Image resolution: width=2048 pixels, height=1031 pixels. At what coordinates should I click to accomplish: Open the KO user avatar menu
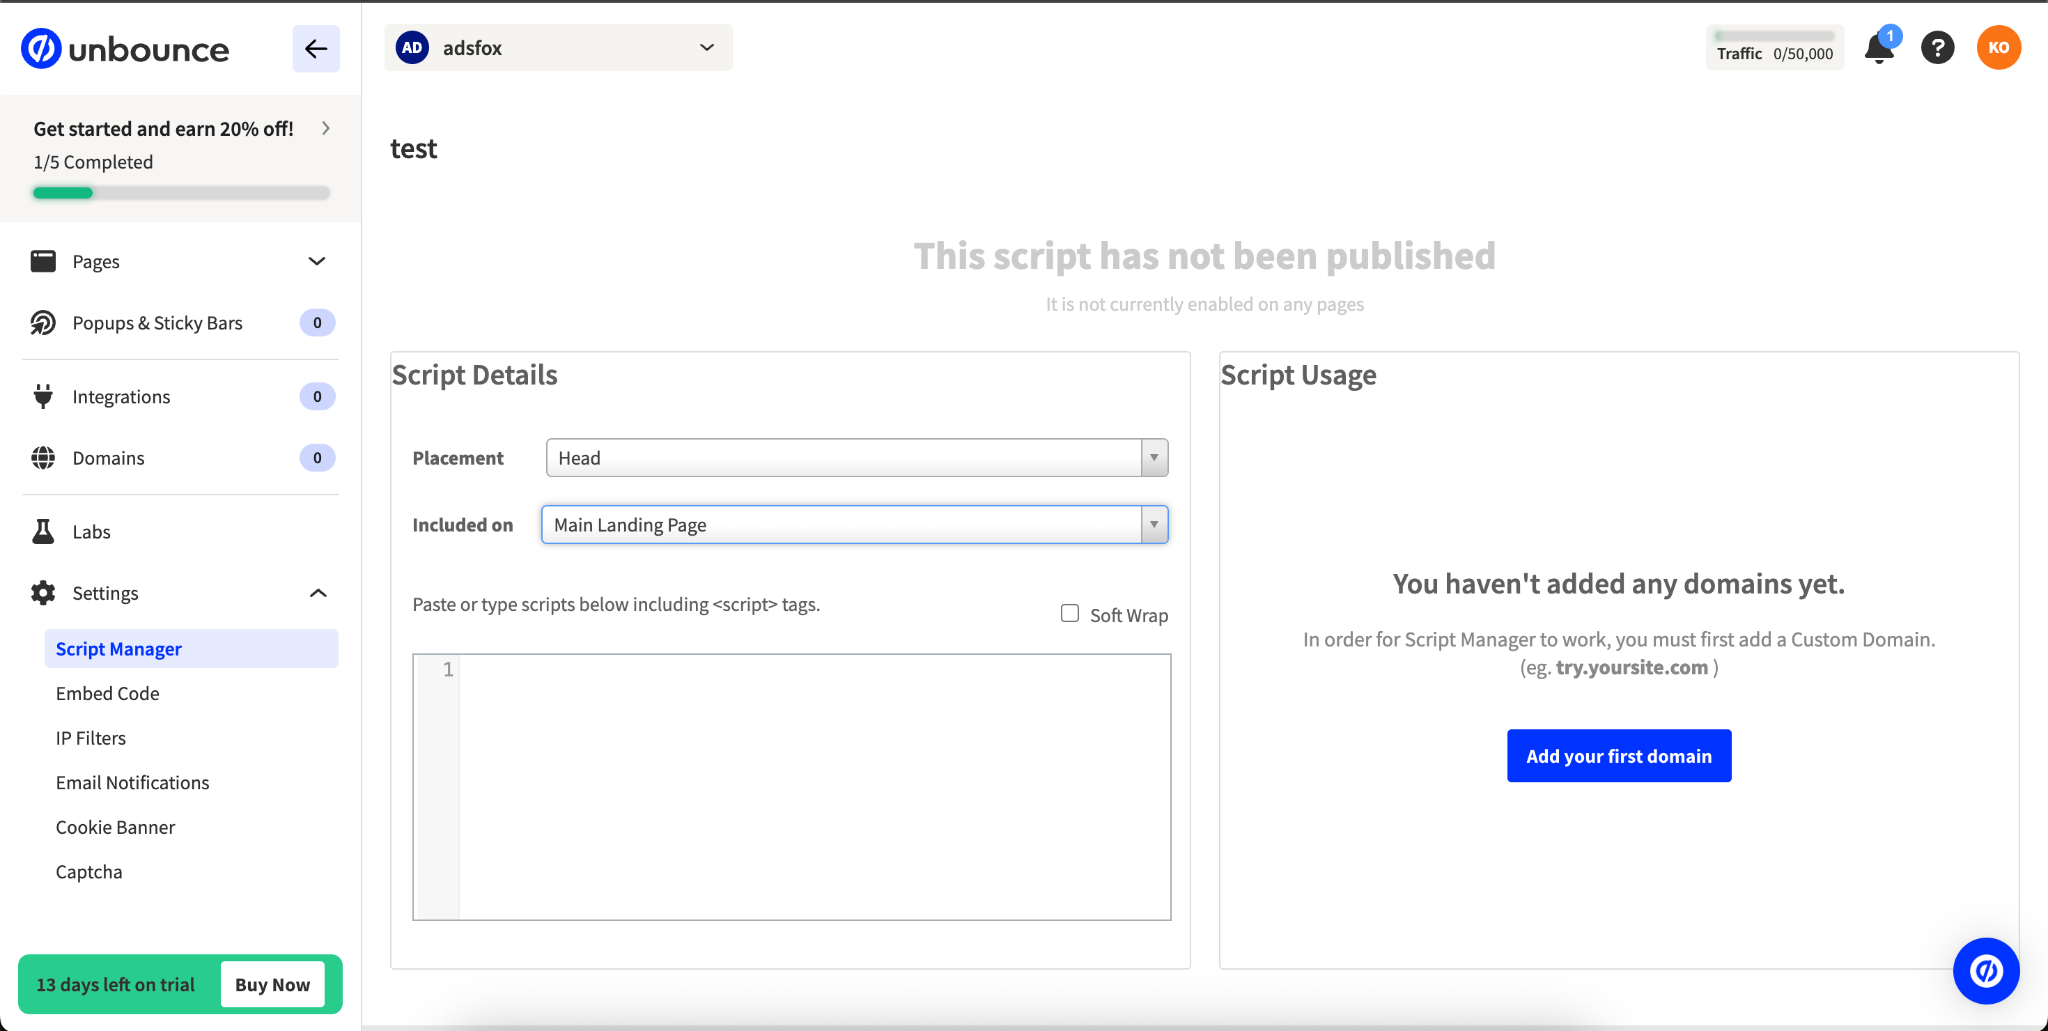coord(1998,48)
